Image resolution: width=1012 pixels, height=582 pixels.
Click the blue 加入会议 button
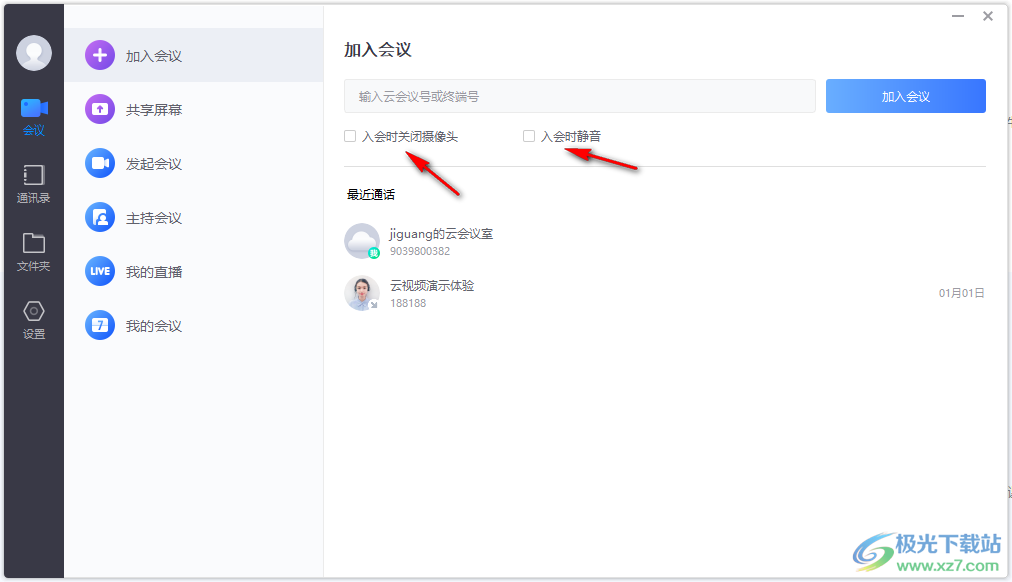[906, 96]
